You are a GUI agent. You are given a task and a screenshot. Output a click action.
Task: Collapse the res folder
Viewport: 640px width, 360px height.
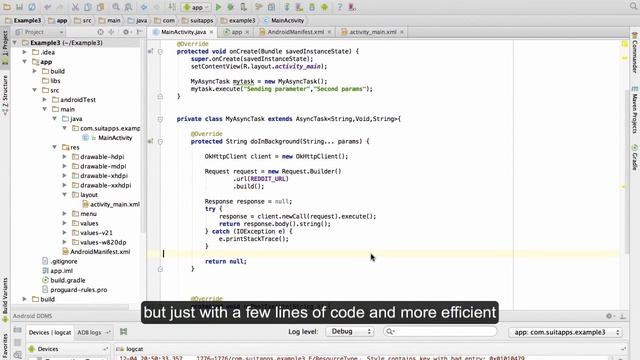55,147
